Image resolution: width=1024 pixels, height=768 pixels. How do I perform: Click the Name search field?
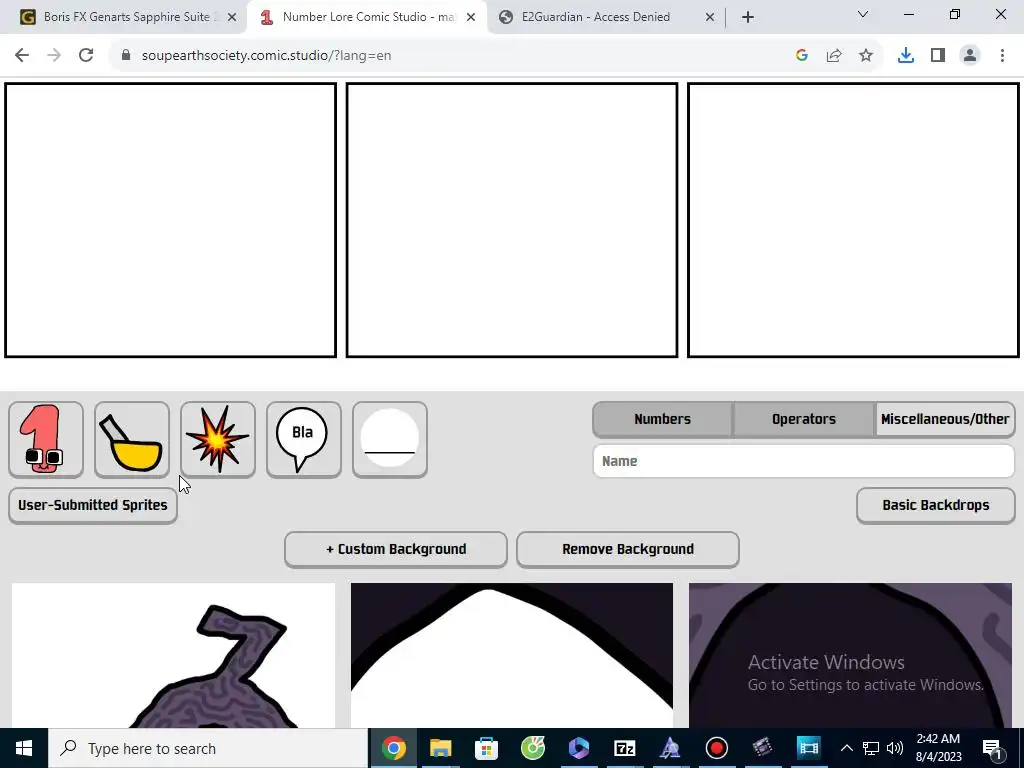pyautogui.click(x=804, y=461)
